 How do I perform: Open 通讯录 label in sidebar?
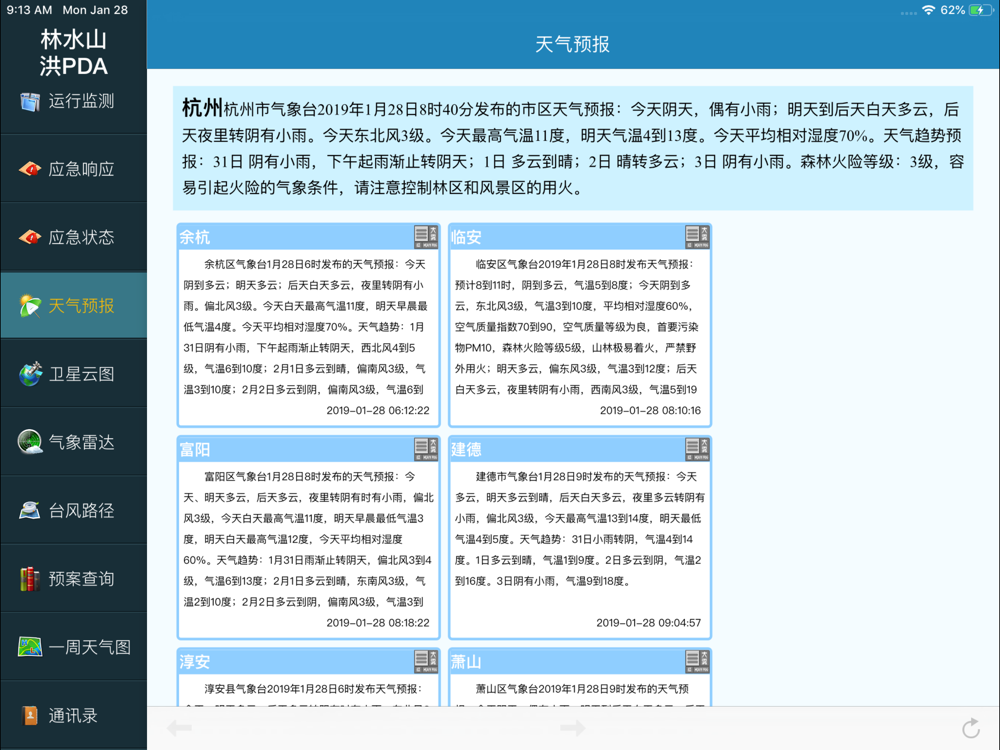(x=73, y=716)
